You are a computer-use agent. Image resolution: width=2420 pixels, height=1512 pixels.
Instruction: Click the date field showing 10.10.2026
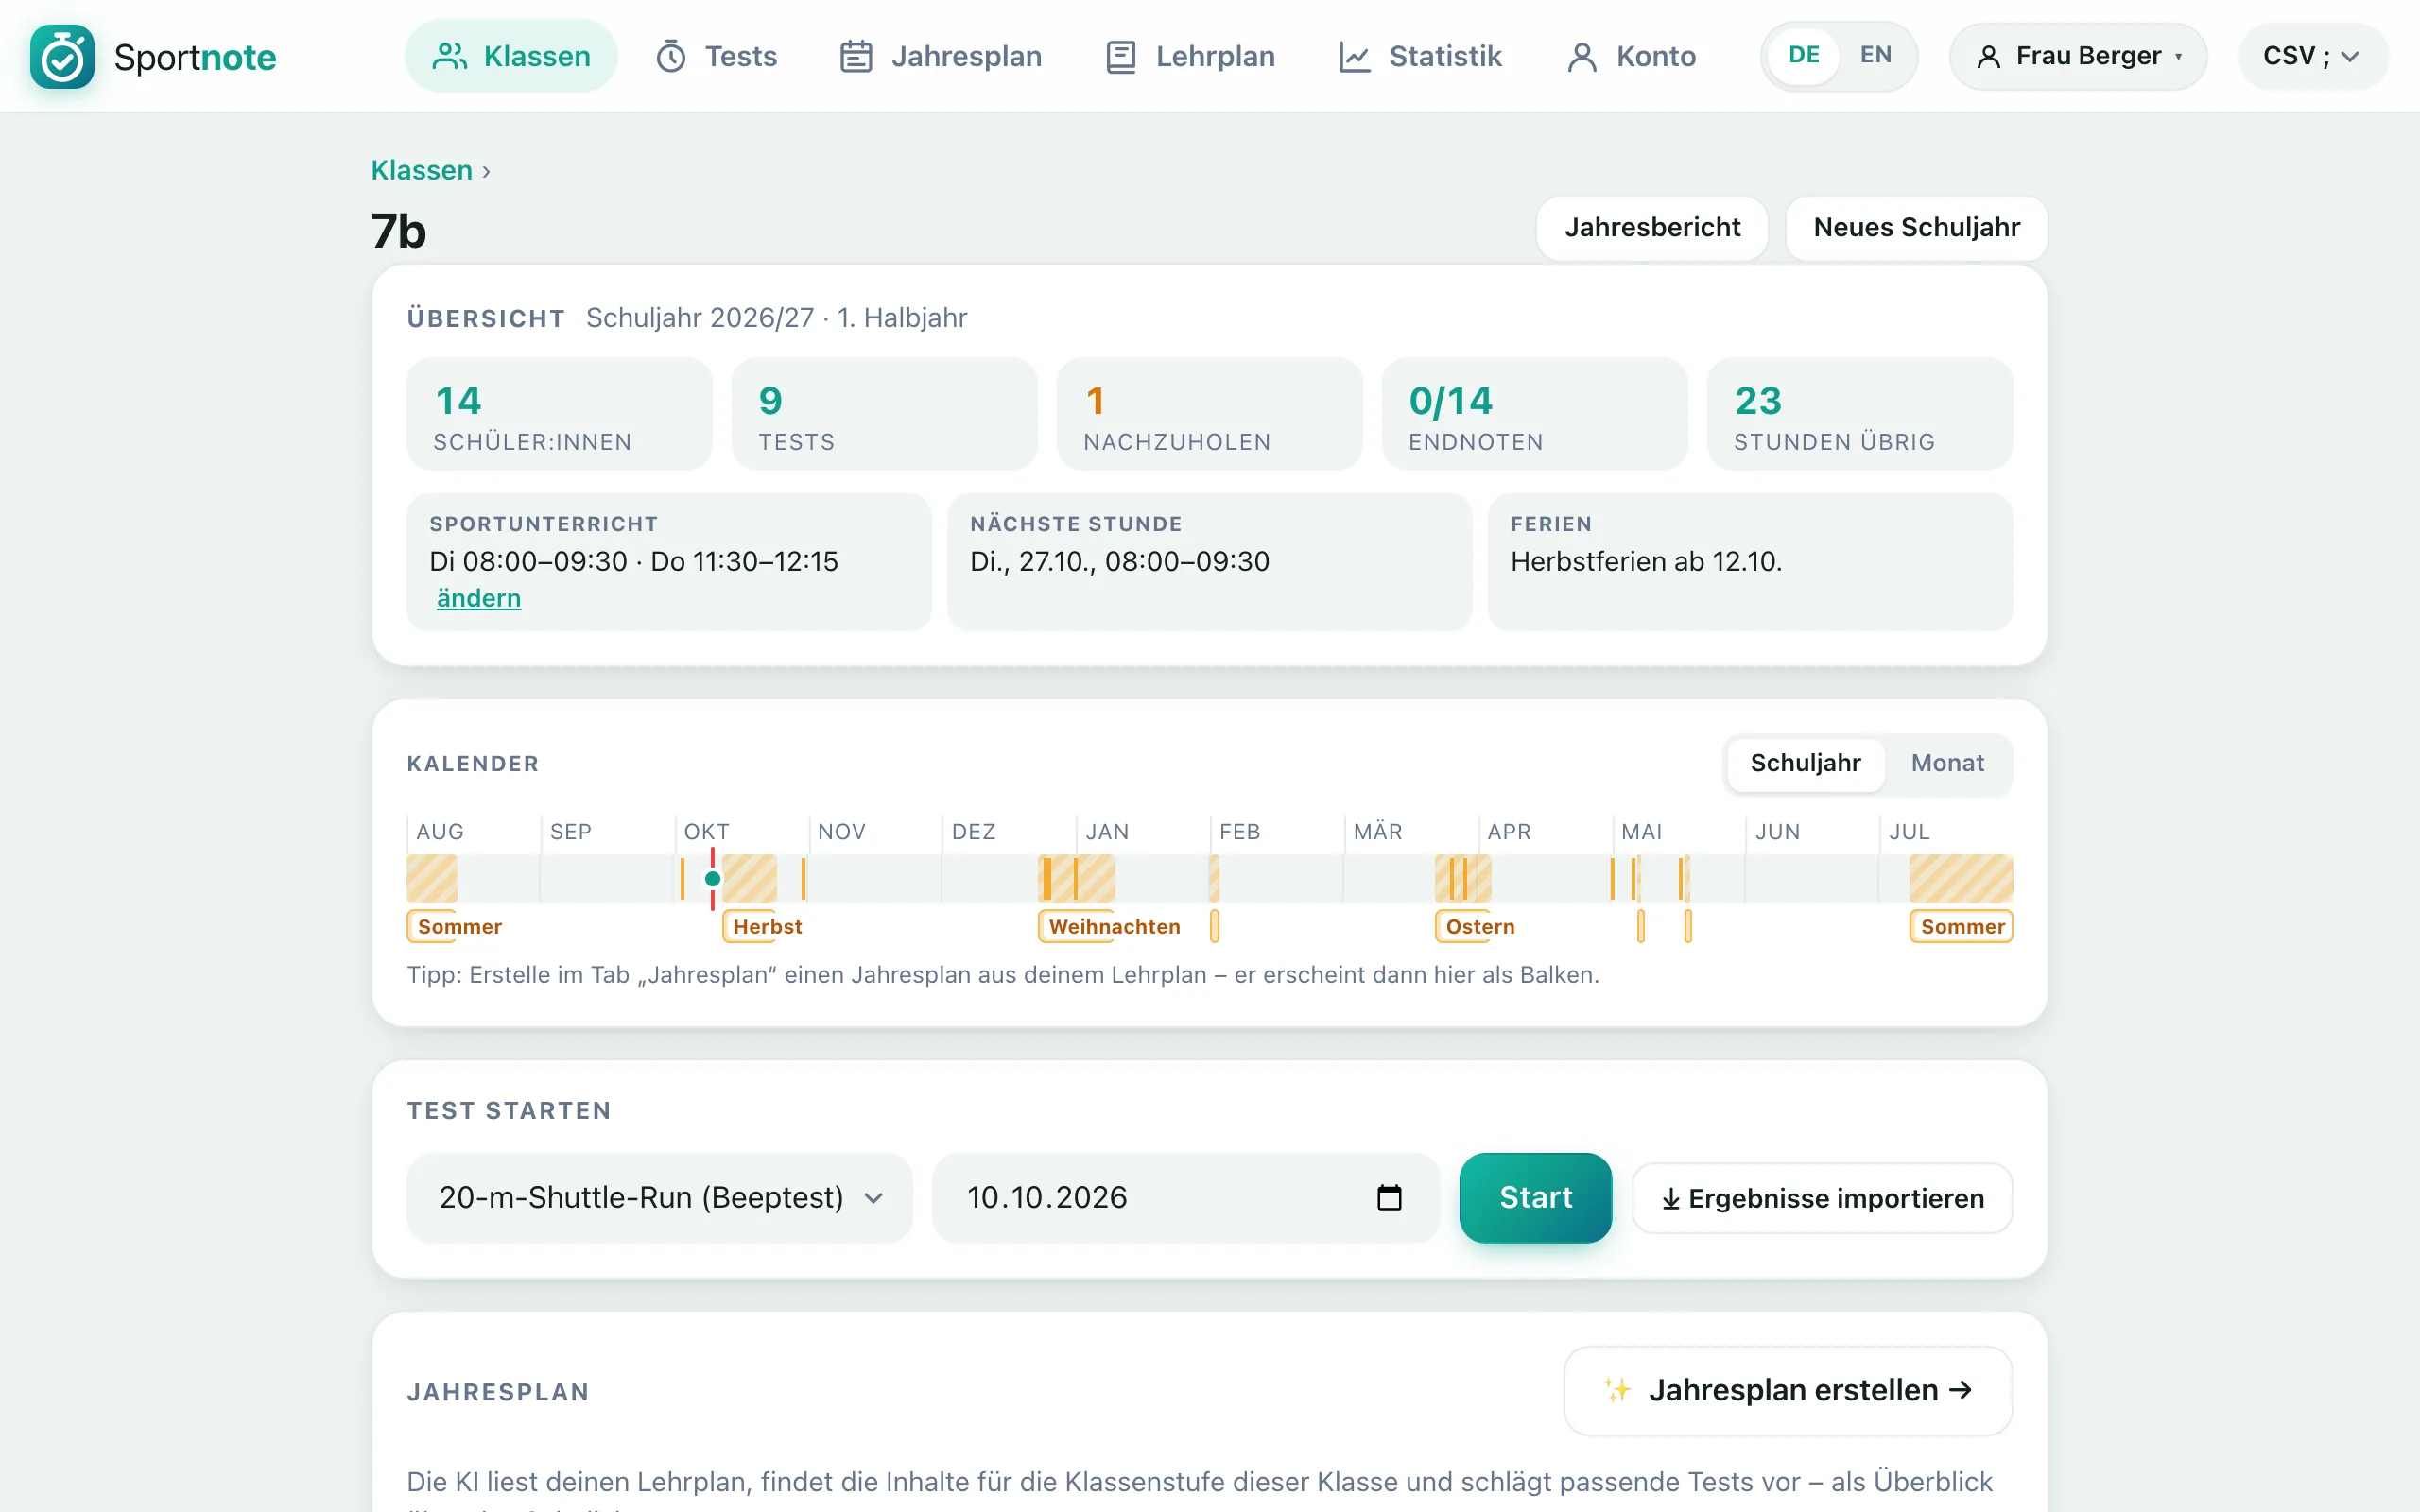(x=1186, y=1198)
